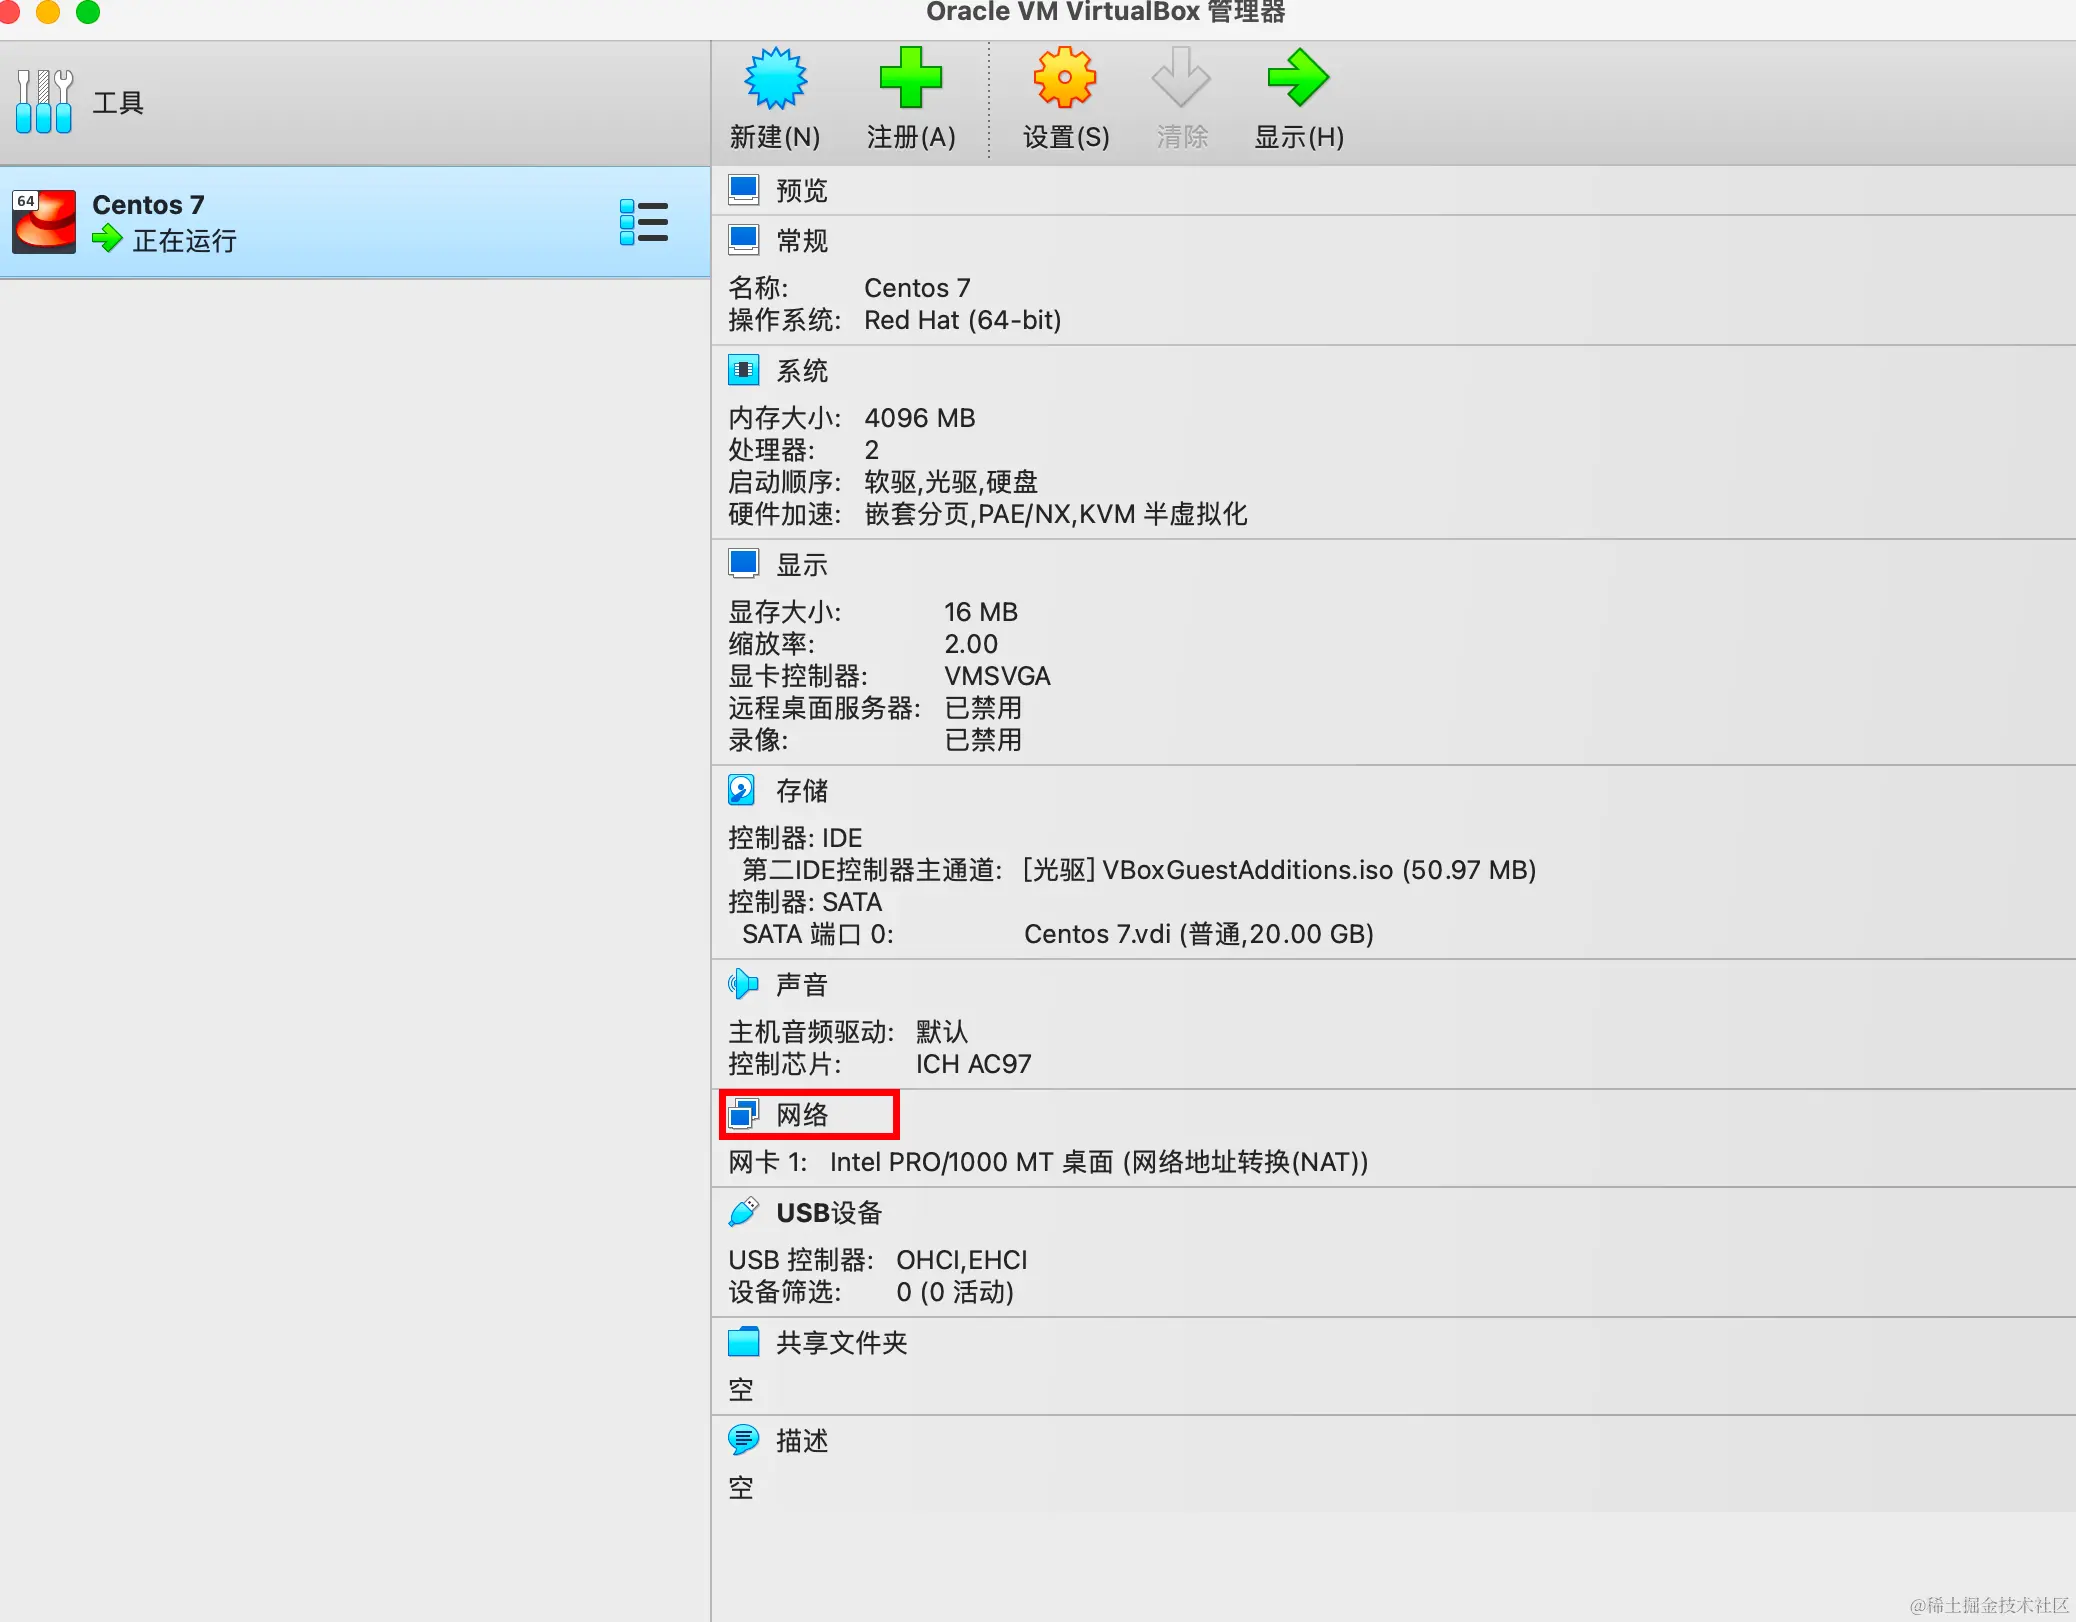
Task: Click the General (常规) section icon
Action: pyautogui.click(x=743, y=240)
